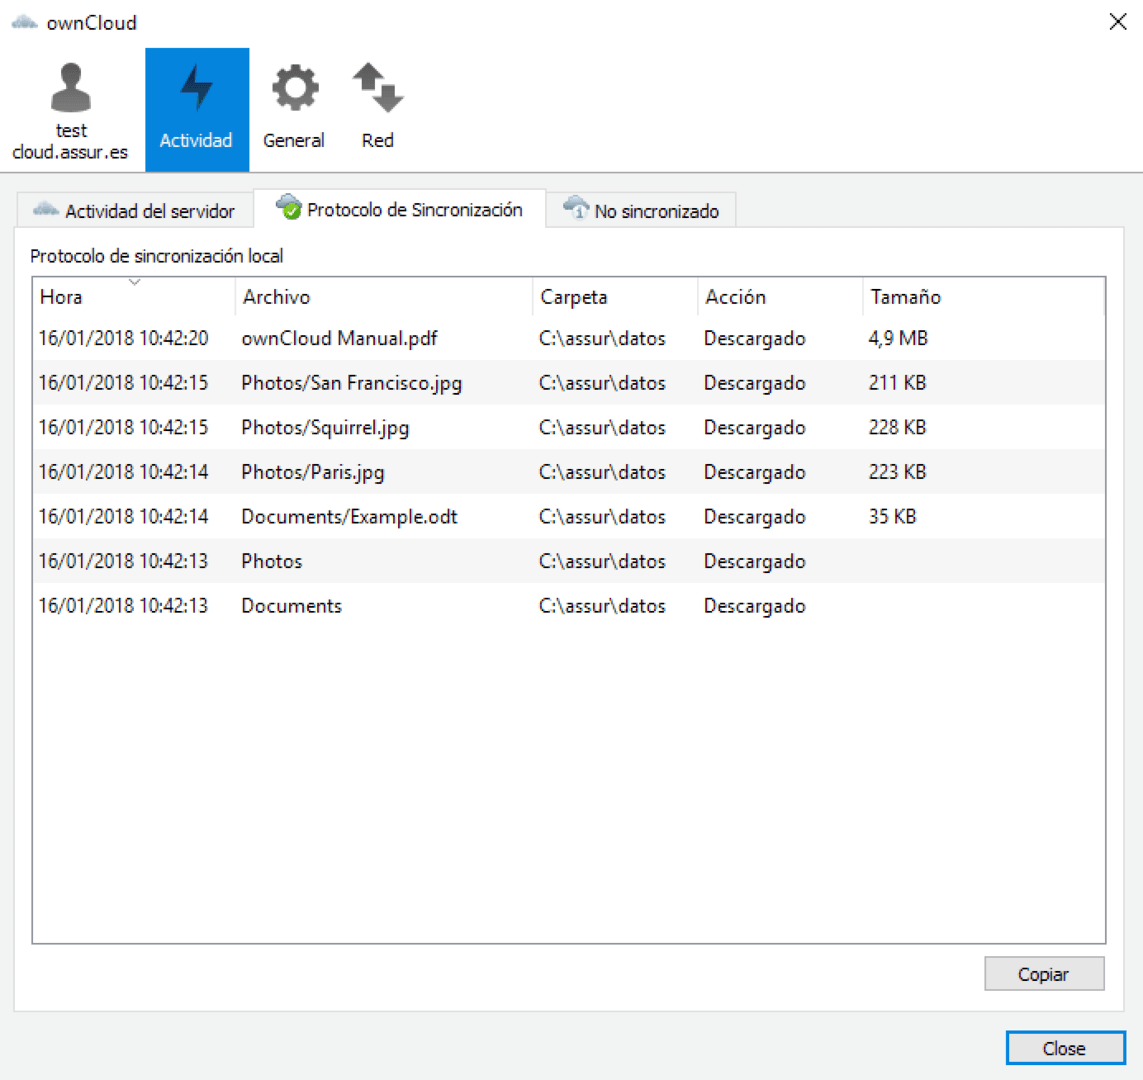Switch to No sincronizado tab

pos(656,211)
